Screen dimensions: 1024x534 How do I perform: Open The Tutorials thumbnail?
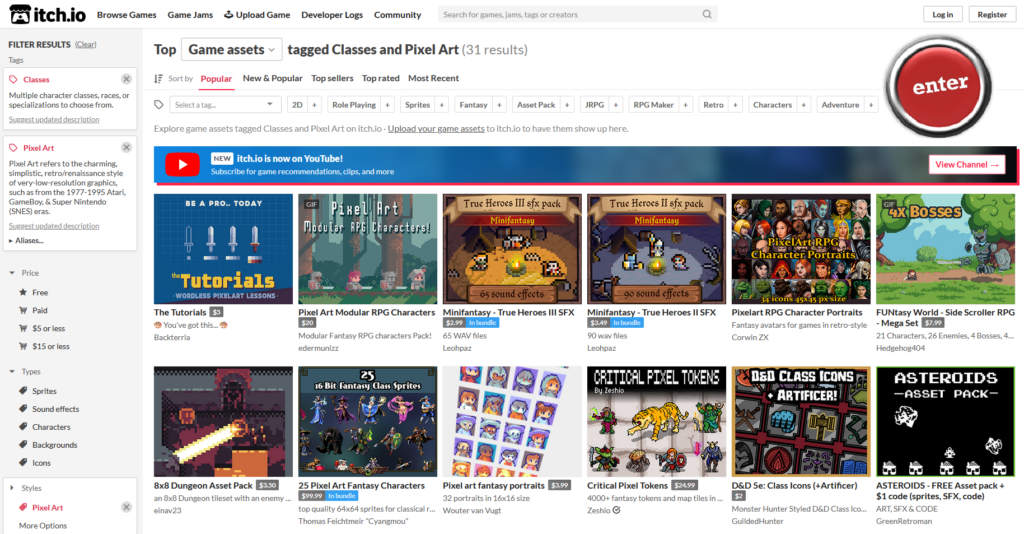tap(223, 249)
